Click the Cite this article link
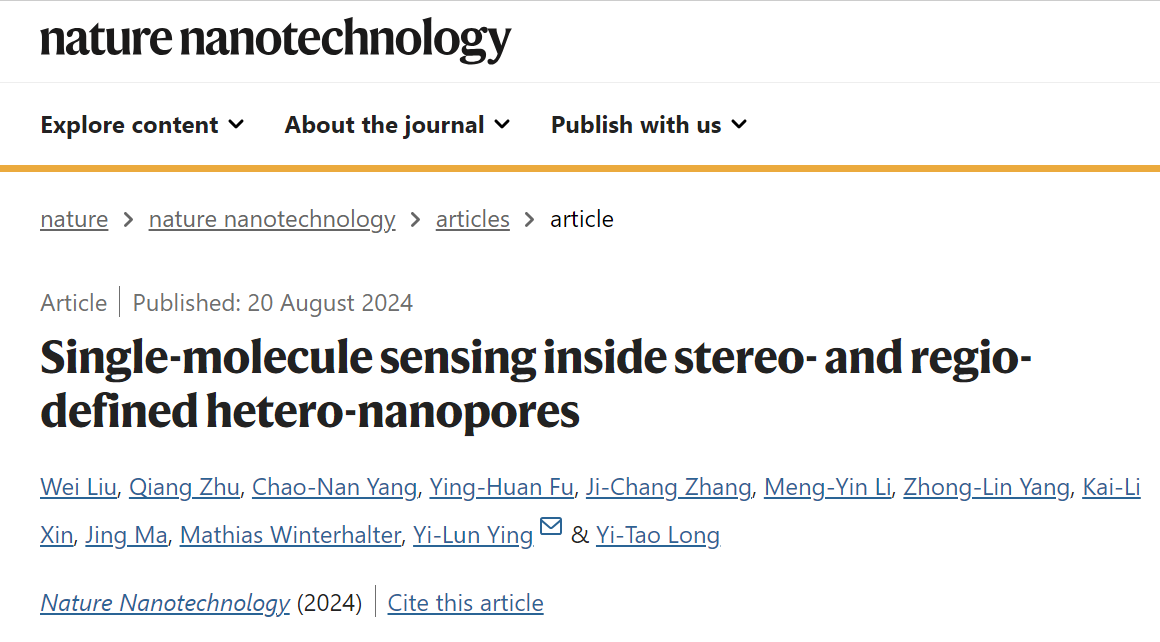Image resolution: width=1160 pixels, height=642 pixels. click(x=465, y=603)
